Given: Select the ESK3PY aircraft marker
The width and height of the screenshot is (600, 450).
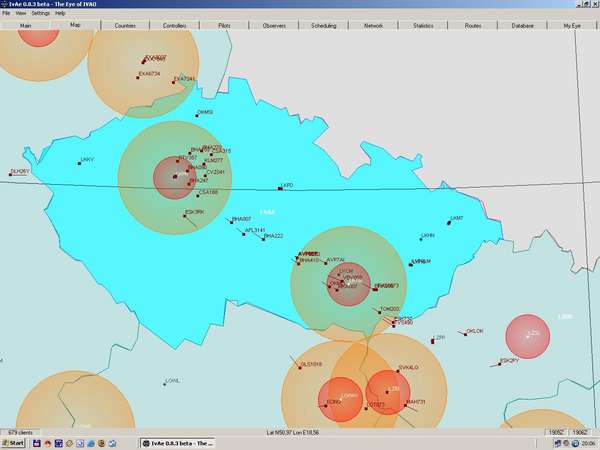Looking at the screenshot, I should 500,364.
